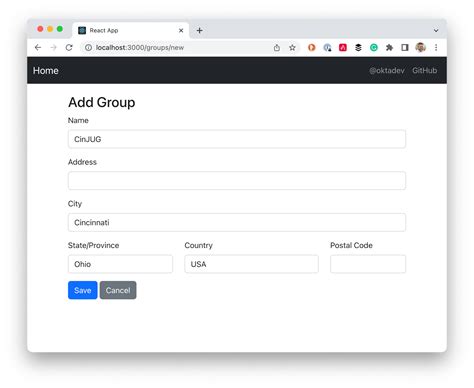Image resolution: width=474 pixels, height=388 pixels.
Task: Click the site info icon in the address bar
Action: (x=88, y=48)
